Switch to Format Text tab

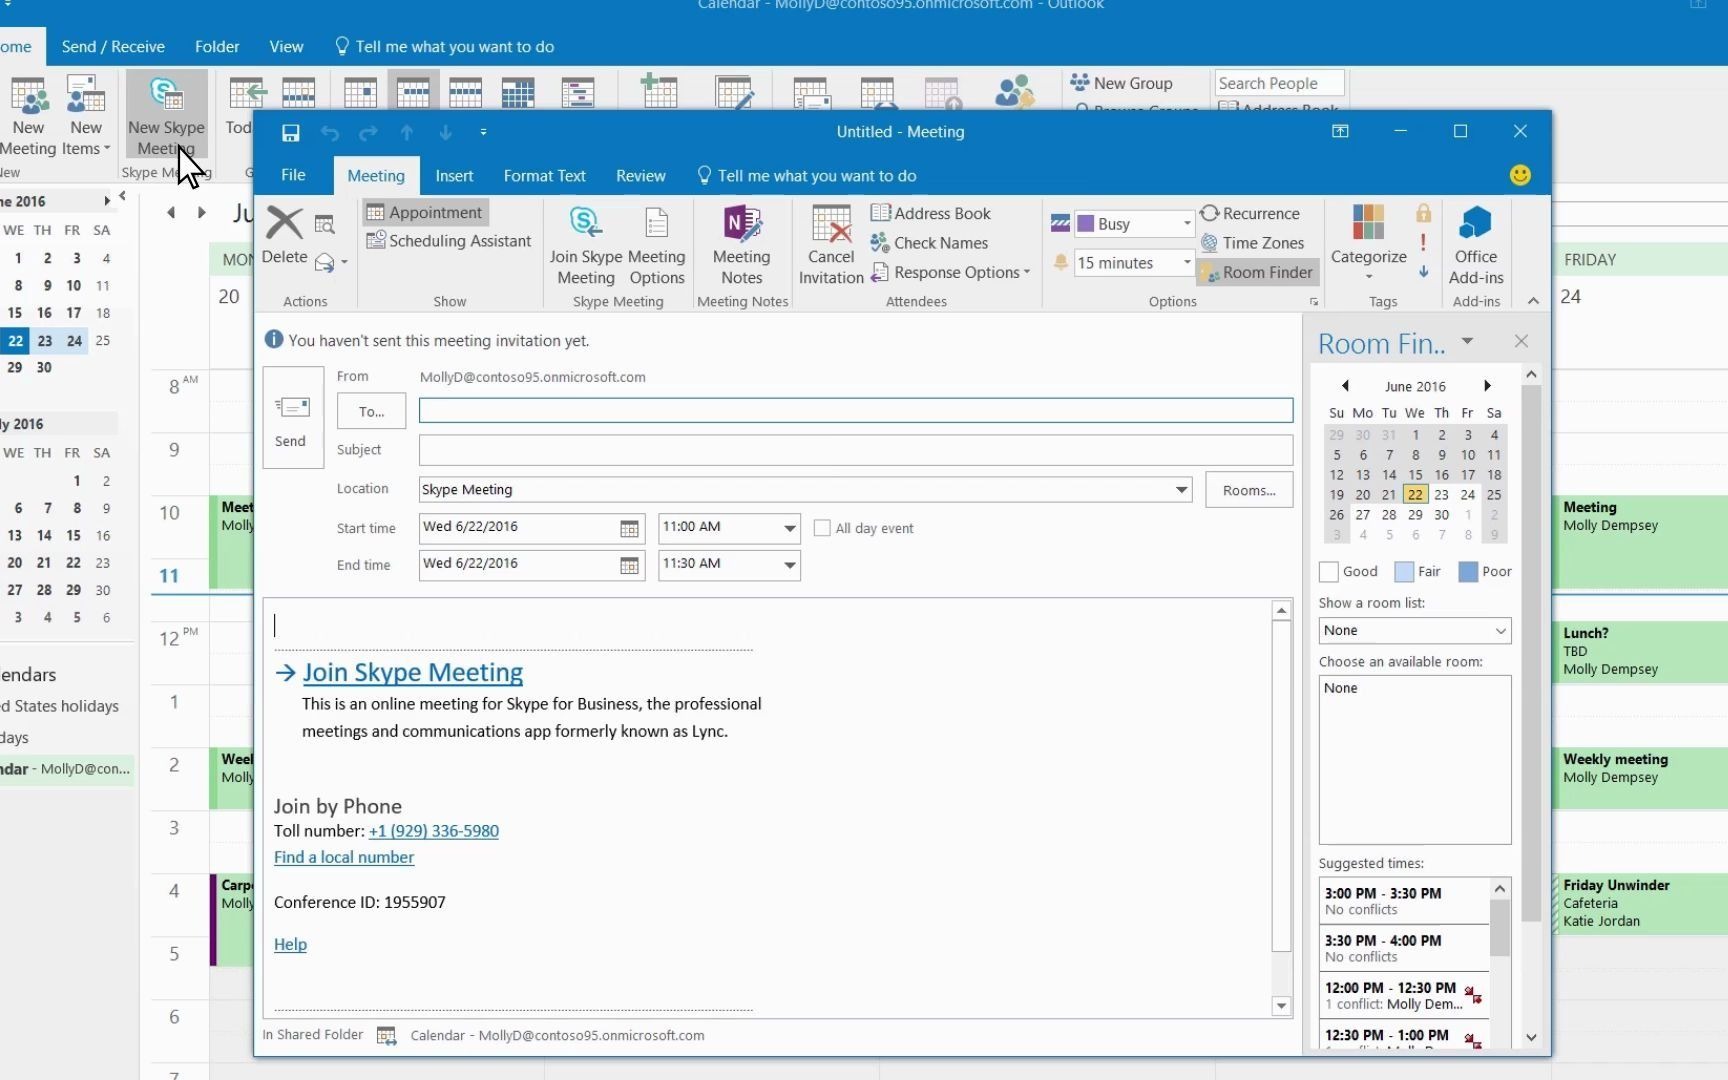[544, 176]
